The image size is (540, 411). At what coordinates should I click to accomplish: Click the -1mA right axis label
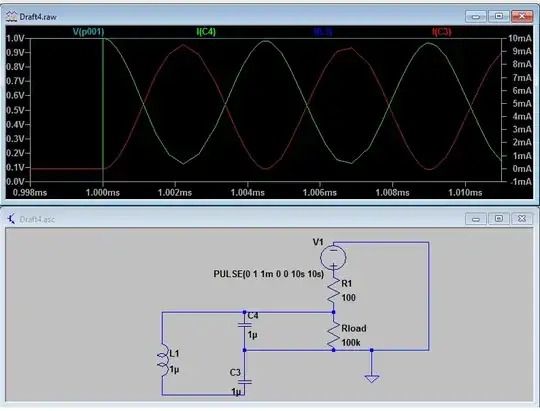coord(521,181)
